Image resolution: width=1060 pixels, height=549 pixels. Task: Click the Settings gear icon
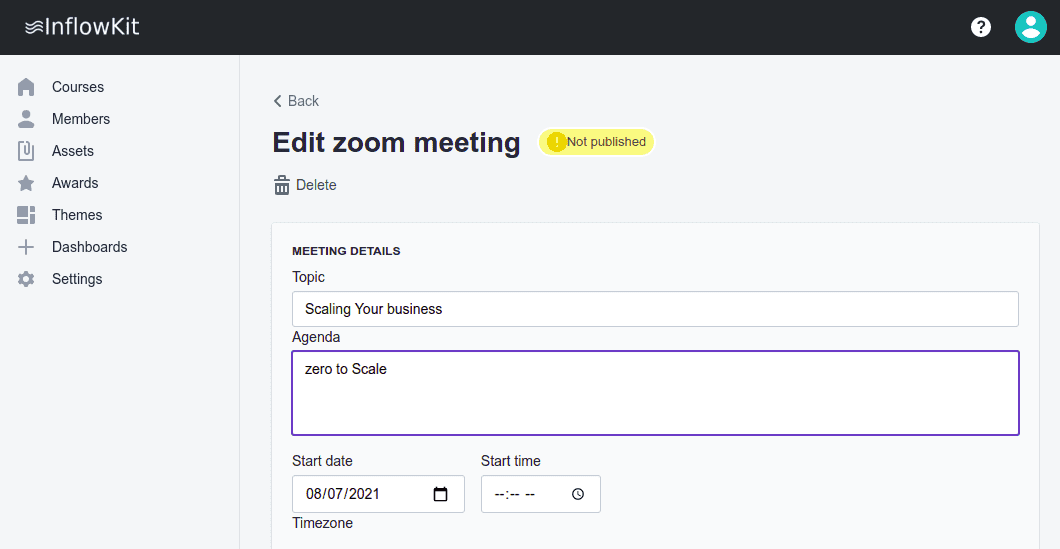(27, 279)
